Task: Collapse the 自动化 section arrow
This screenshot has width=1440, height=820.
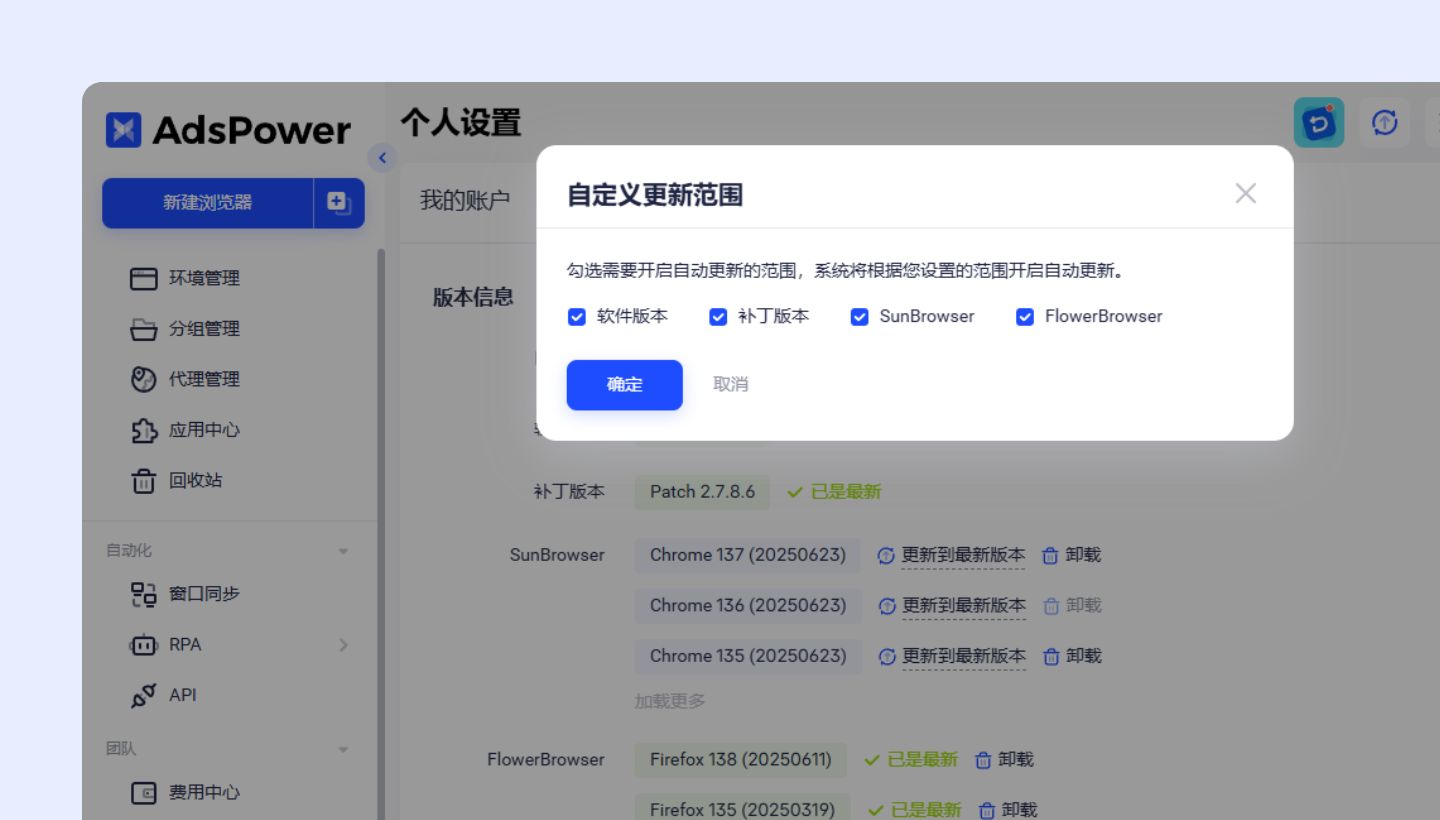Action: tap(344, 552)
